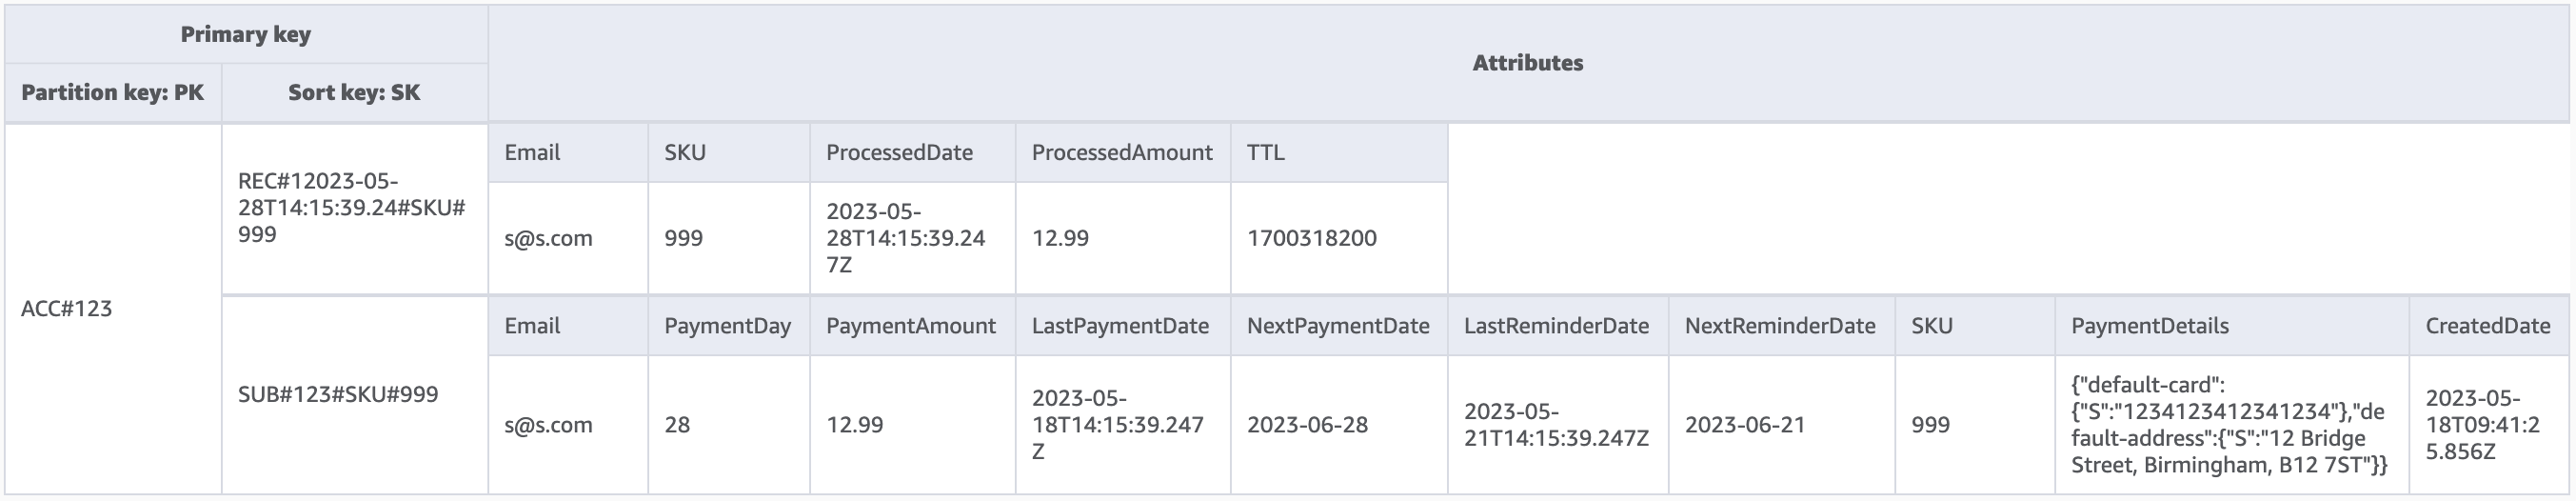Image resolution: width=2576 pixels, height=501 pixels.
Task: Select the LastPaymentDate attribute label
Action: point(1120,326)
